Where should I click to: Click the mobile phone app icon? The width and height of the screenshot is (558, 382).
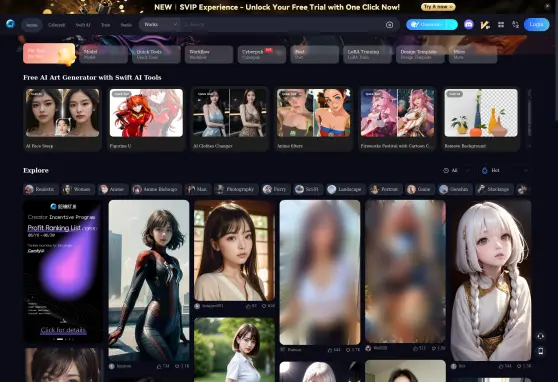[540, 351]
